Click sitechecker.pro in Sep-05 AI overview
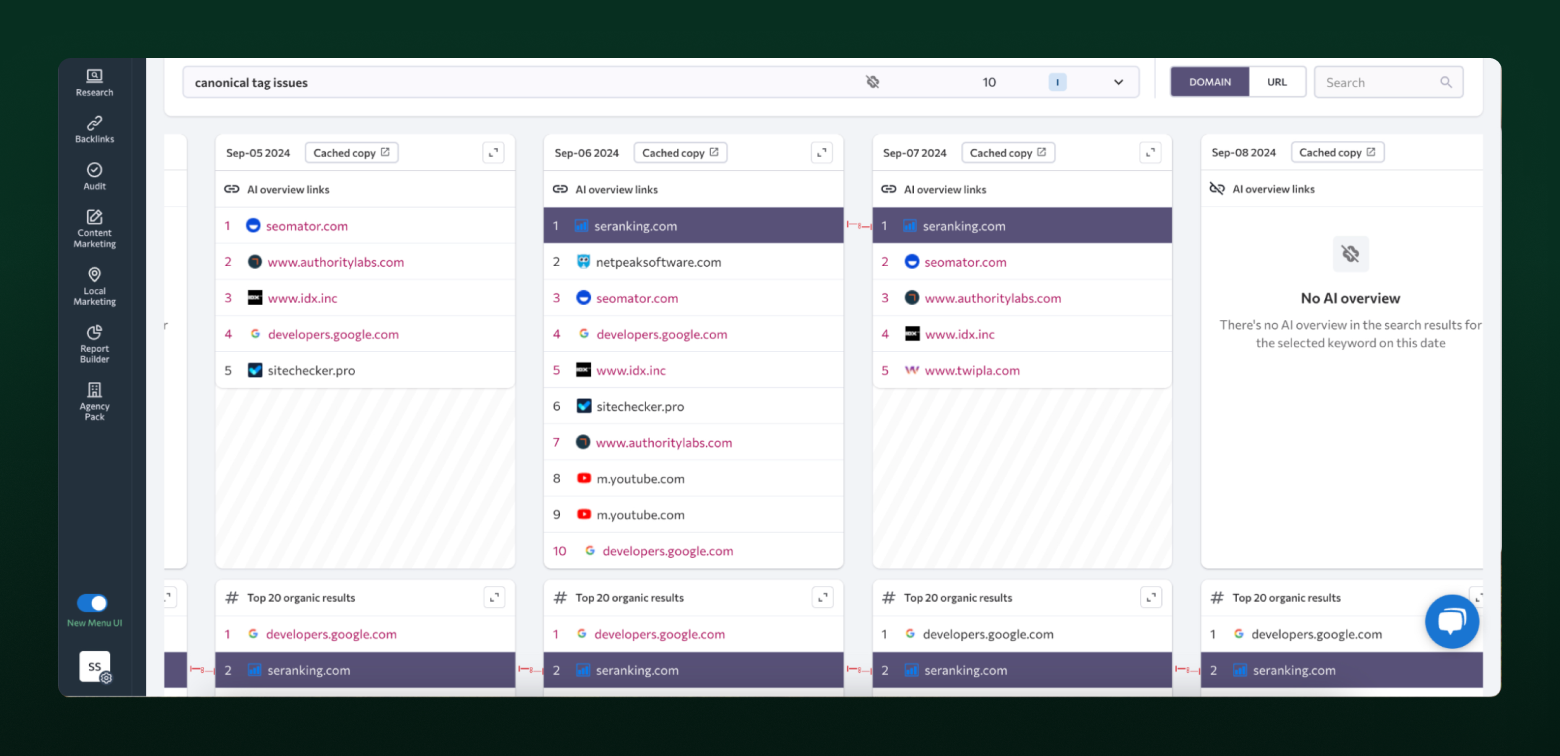 point(311,370)
